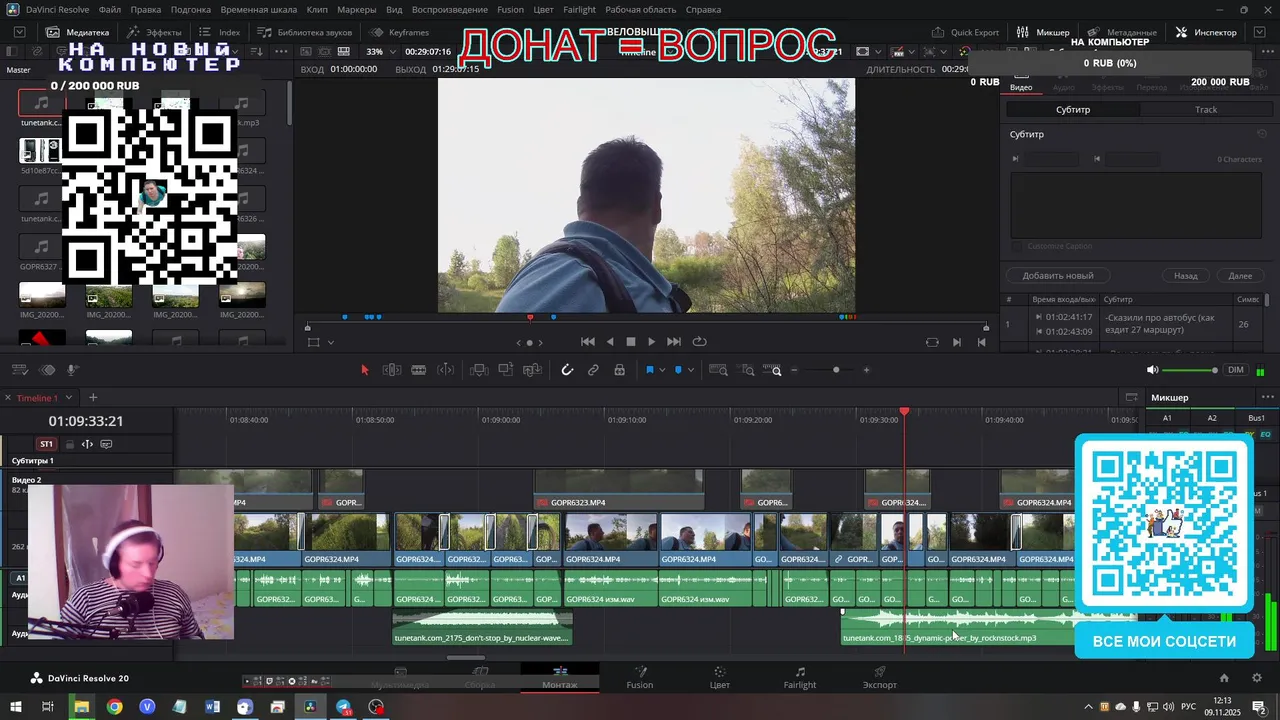Adjust the timeline zoom slider
Screen dimensions: 1280x720
pos(836,370)
